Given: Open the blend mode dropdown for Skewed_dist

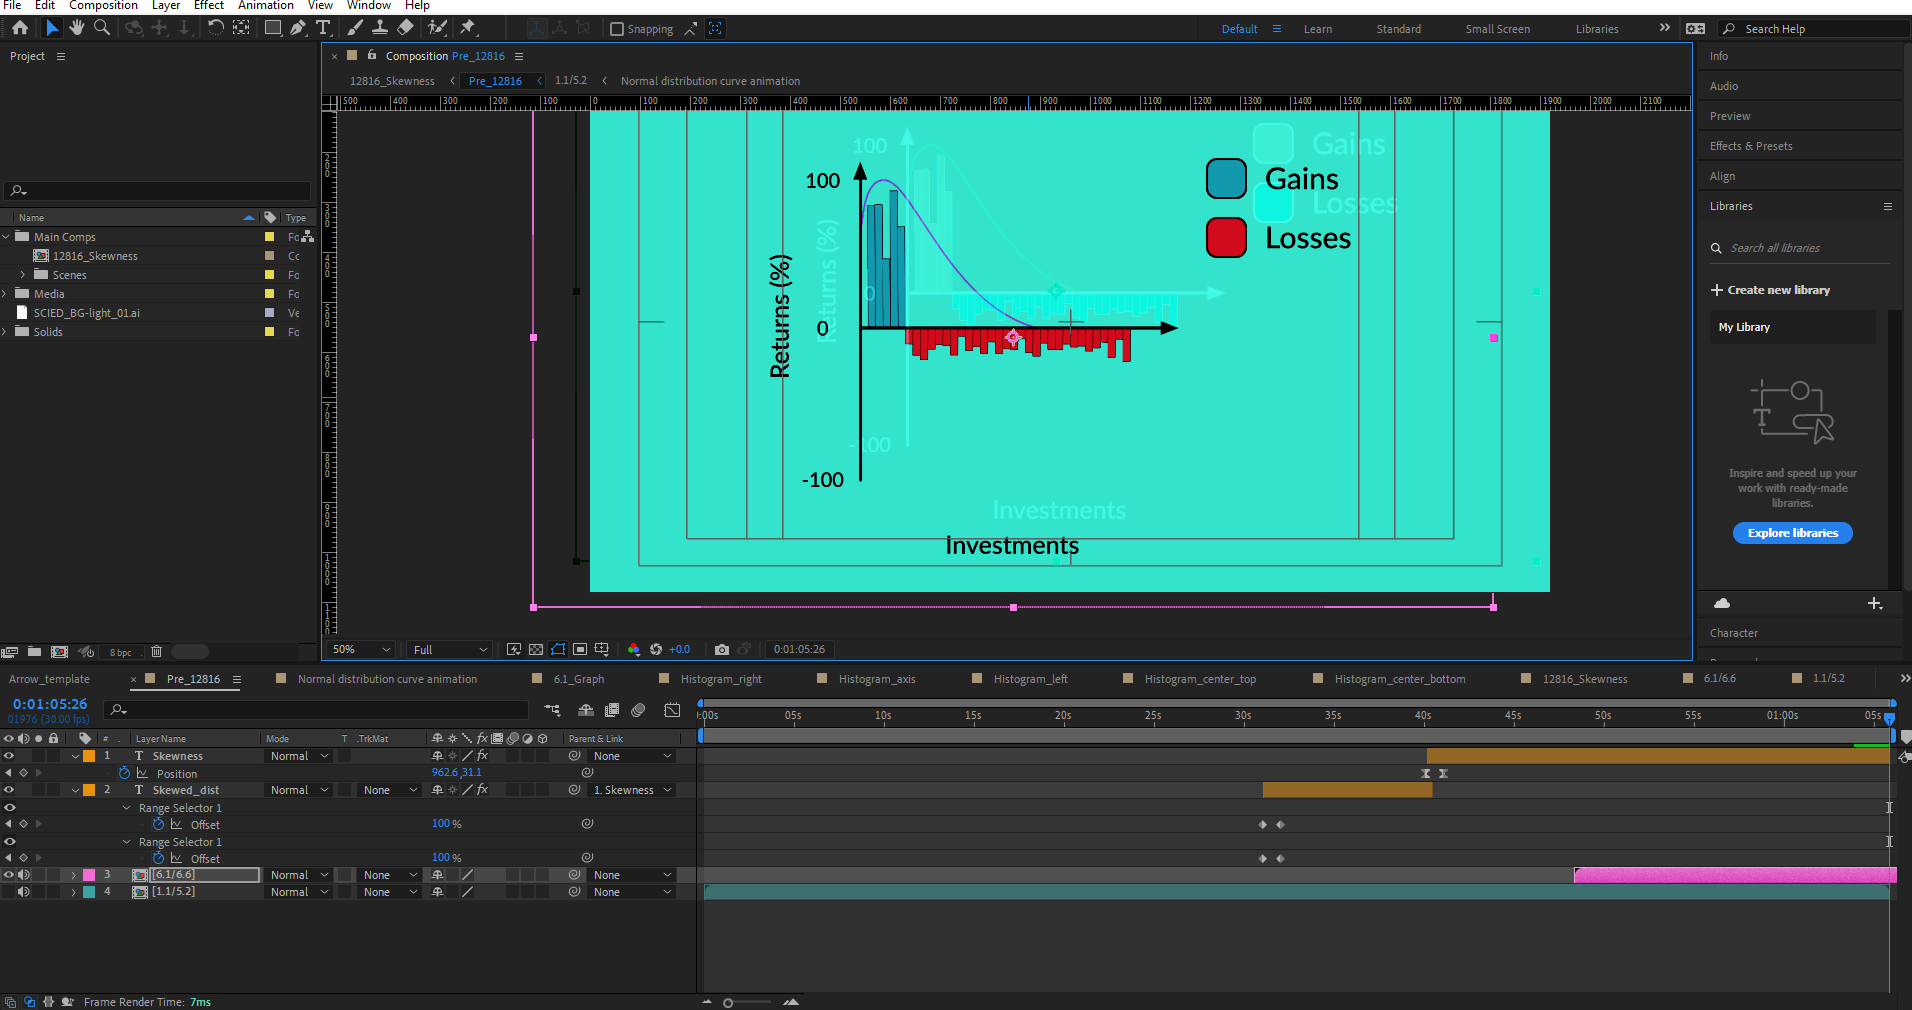Looking at the screenshot, I should pyautogui.click(x=297, y=790).
